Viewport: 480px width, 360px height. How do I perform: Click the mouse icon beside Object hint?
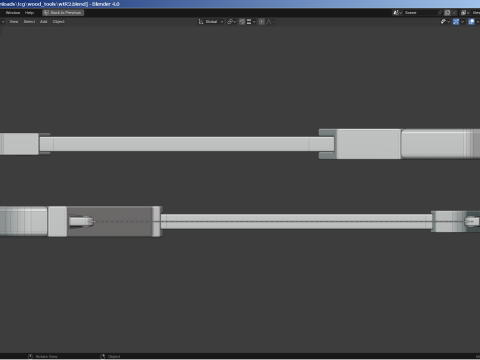point(103,357)
